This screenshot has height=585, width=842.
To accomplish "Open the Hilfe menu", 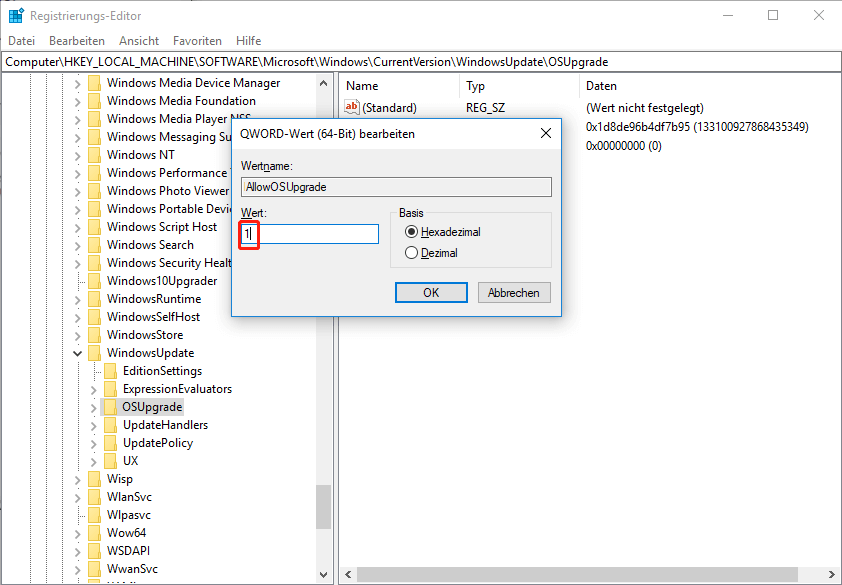I will tap(249, 41).
